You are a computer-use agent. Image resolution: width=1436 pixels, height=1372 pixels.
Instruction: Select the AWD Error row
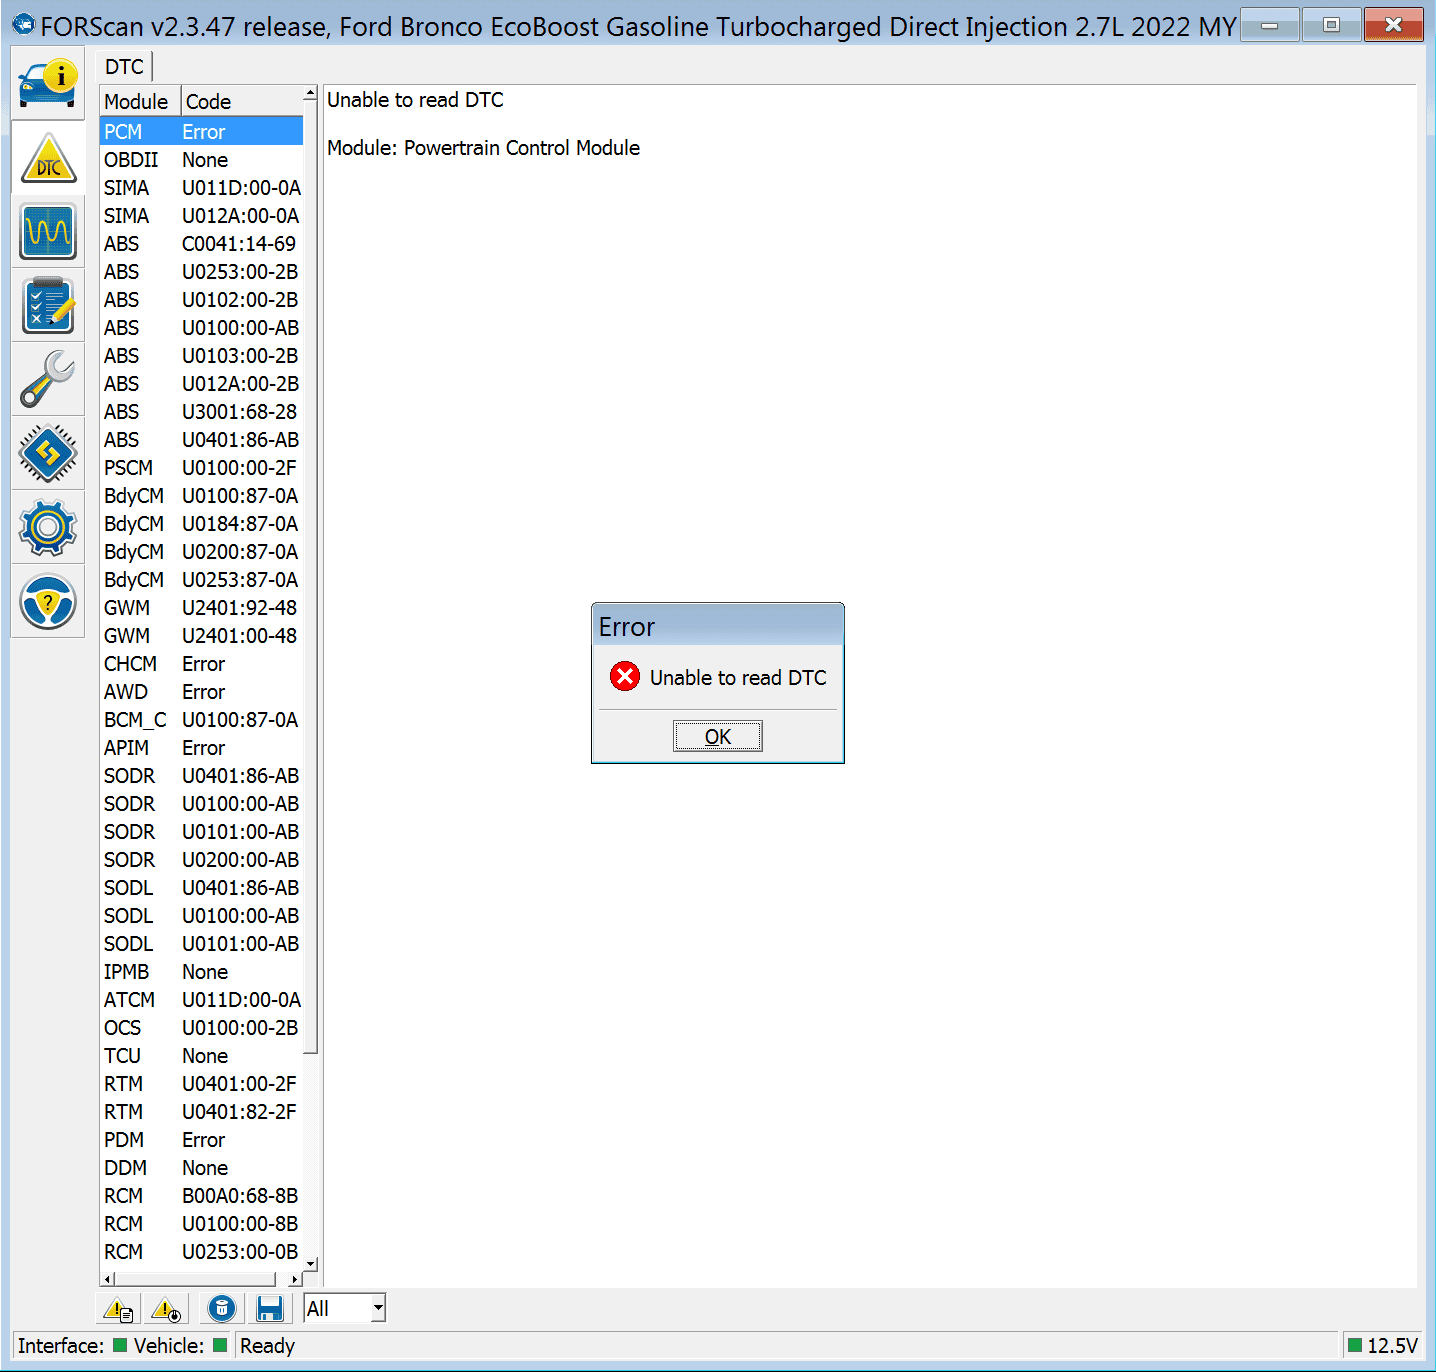click(x=201, y=692)
